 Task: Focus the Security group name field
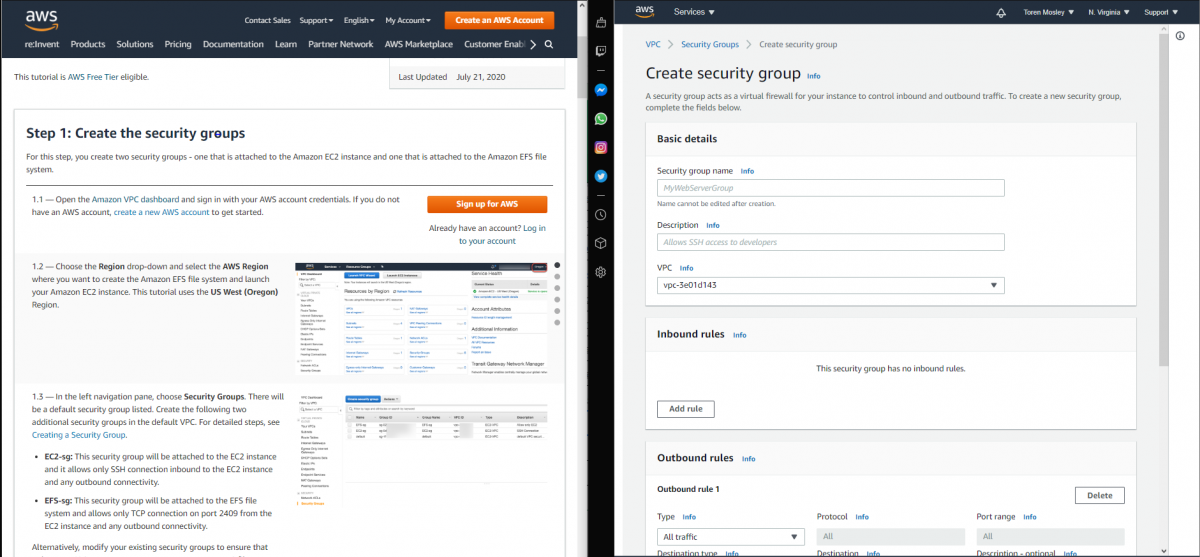click(x=830, y=188)
